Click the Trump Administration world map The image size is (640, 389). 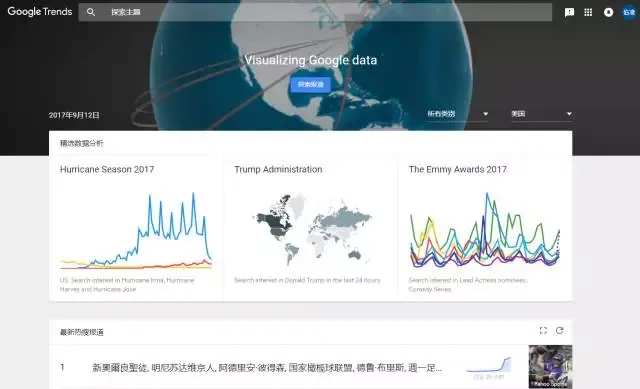pos(311,229)
